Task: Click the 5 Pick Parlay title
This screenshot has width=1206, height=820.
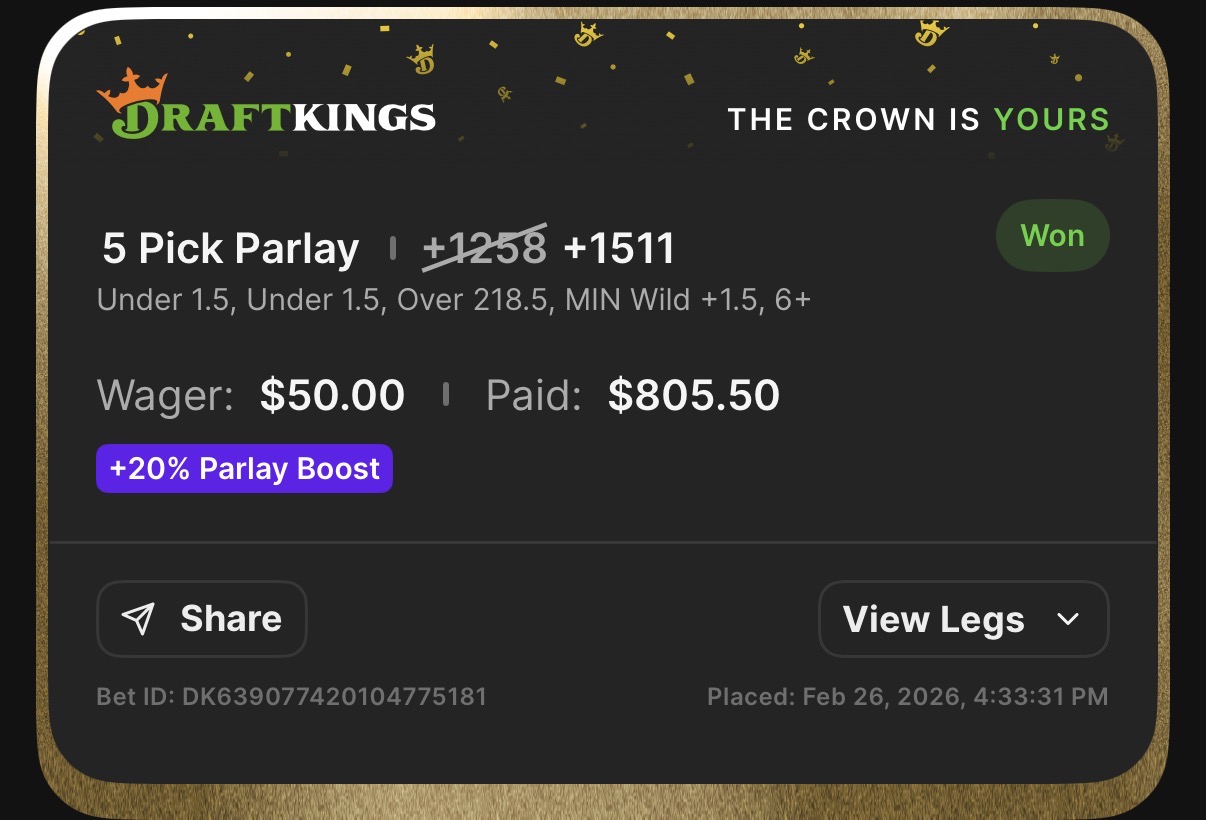Action: click(x=231, y=248)
